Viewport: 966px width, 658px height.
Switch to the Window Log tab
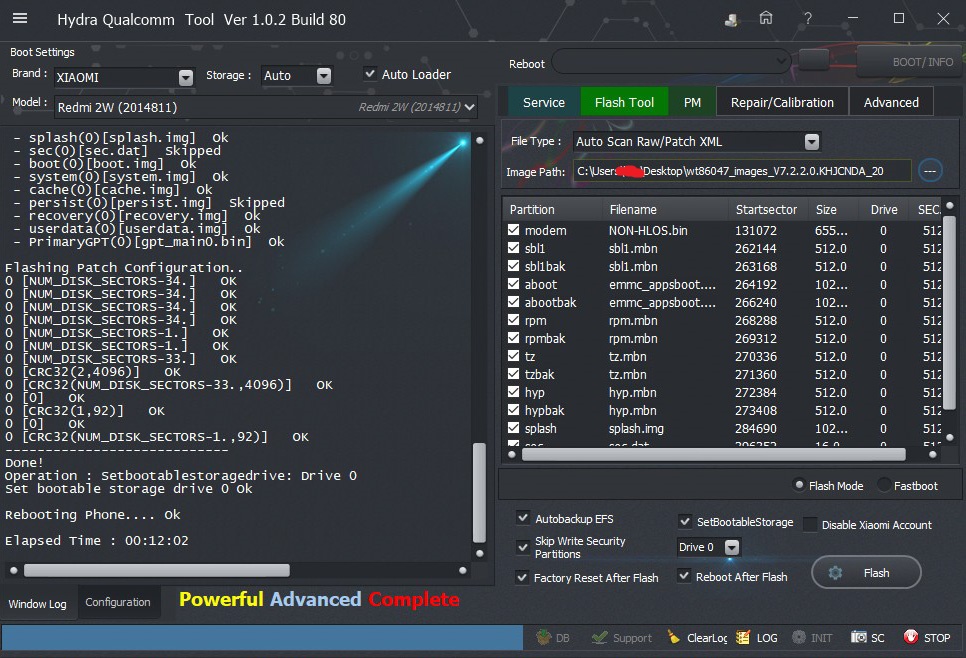pyautogui.click(x=38, y=604)
